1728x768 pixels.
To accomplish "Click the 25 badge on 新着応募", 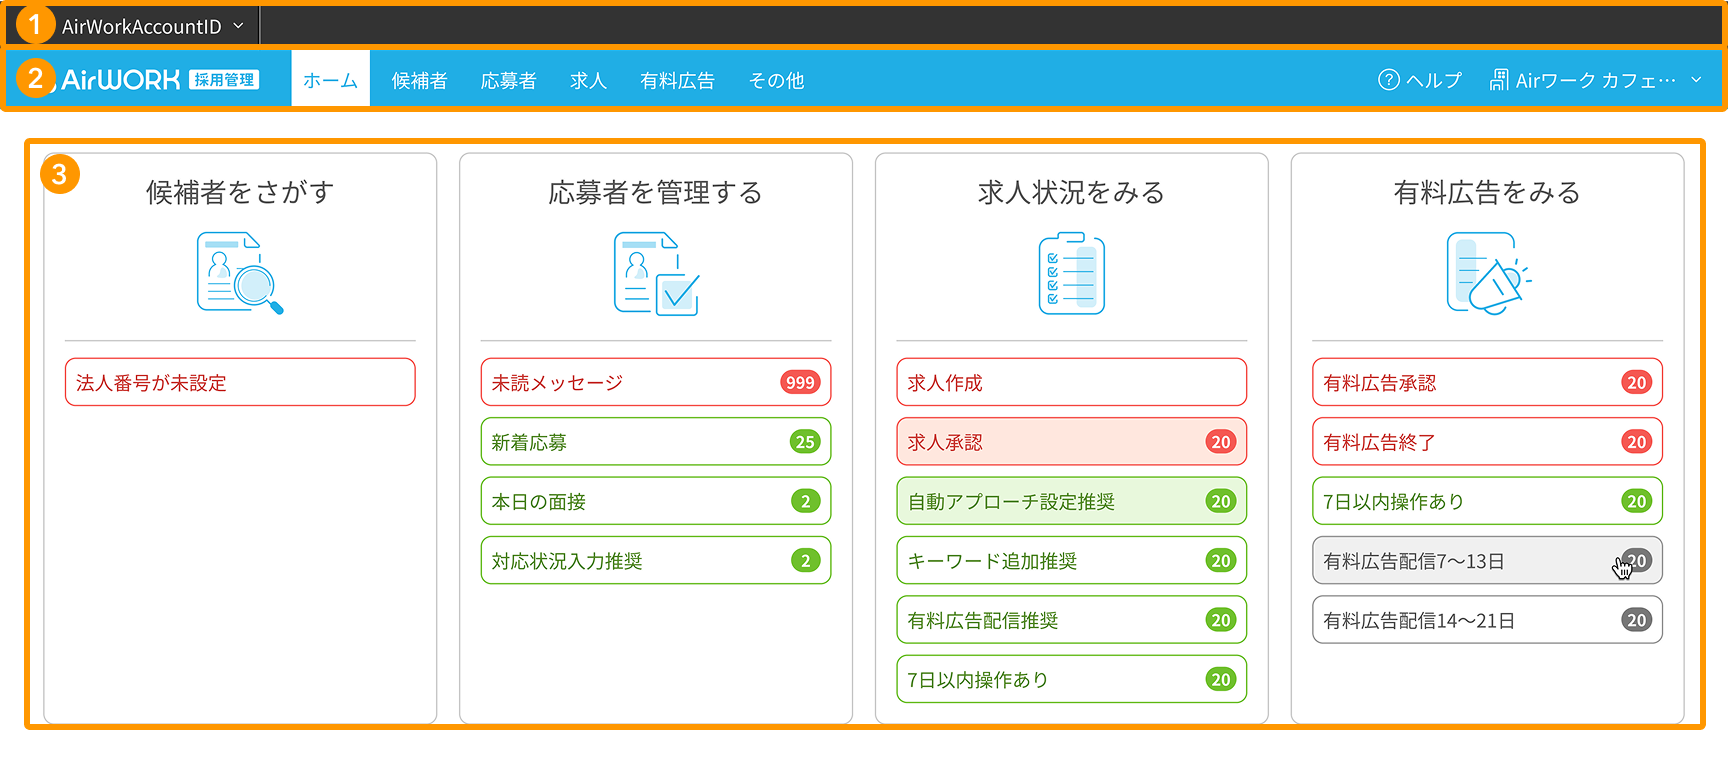I will coord(805,441).
